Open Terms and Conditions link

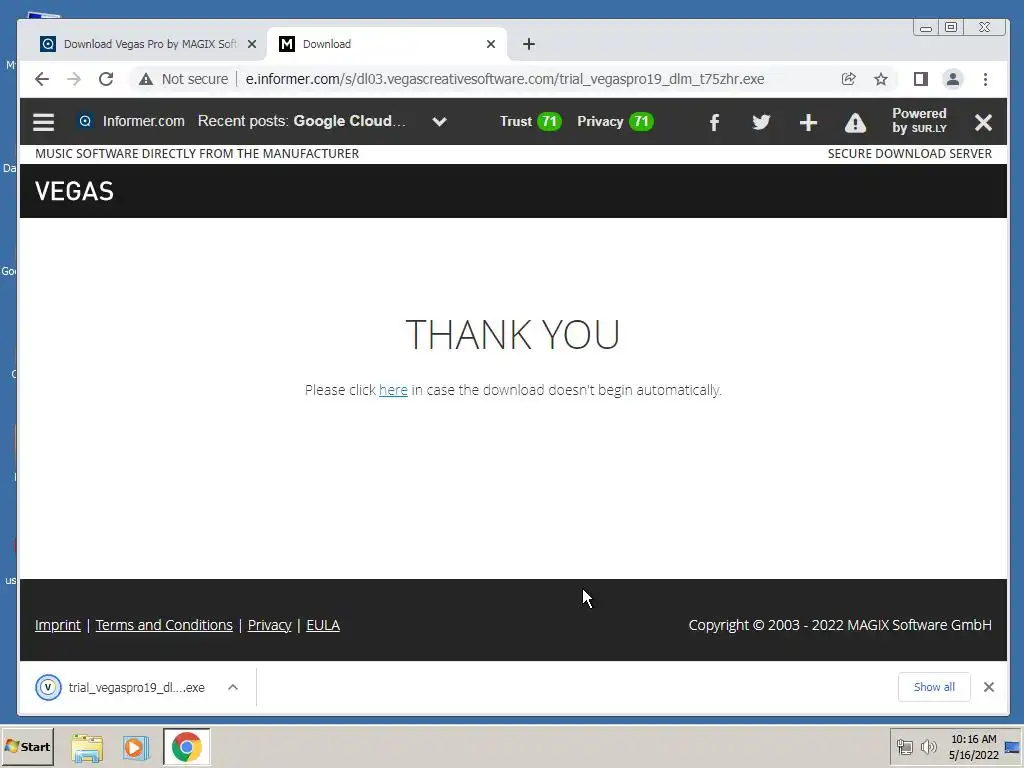164,625
